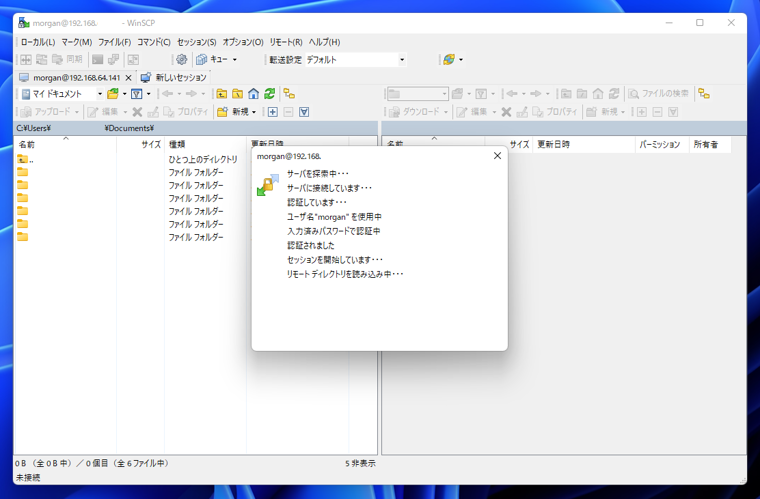Screen dimensions: 760x499
Task: Open the ローカル(L) menu
Action: point(38,42)
